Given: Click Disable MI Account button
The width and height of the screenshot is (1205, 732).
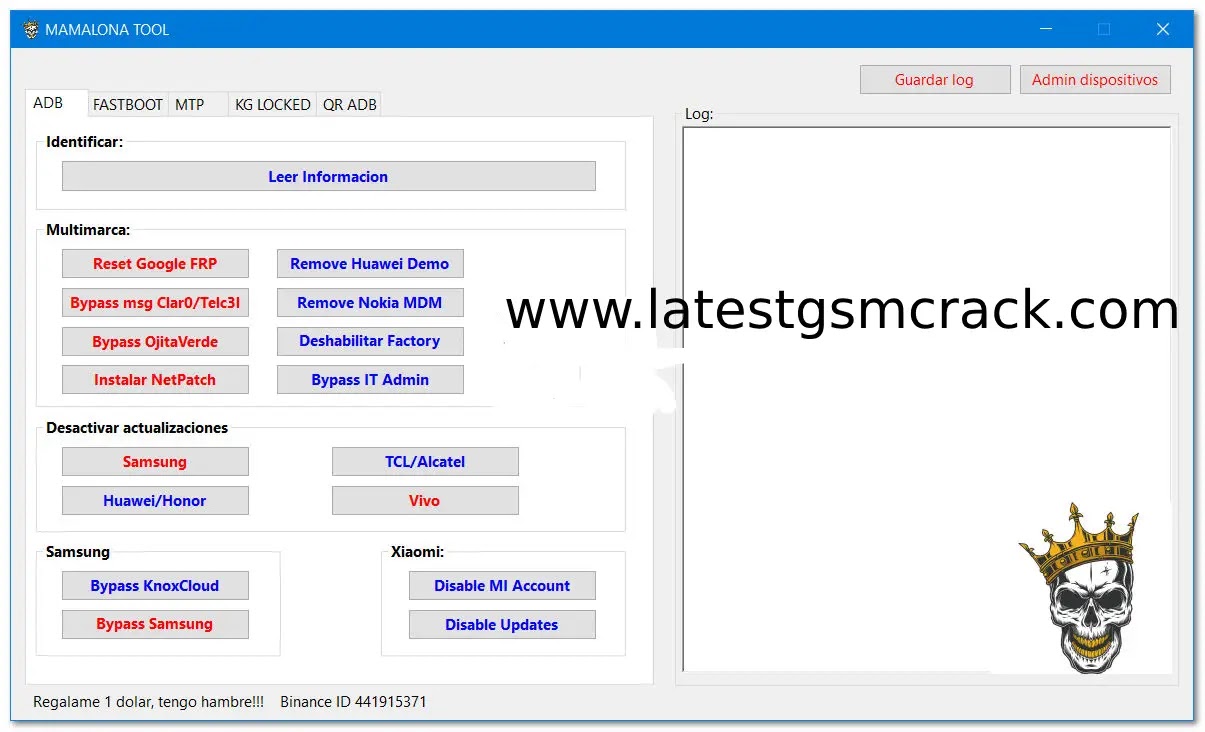Looking at the screenshot, I should [x=502, y=586].
